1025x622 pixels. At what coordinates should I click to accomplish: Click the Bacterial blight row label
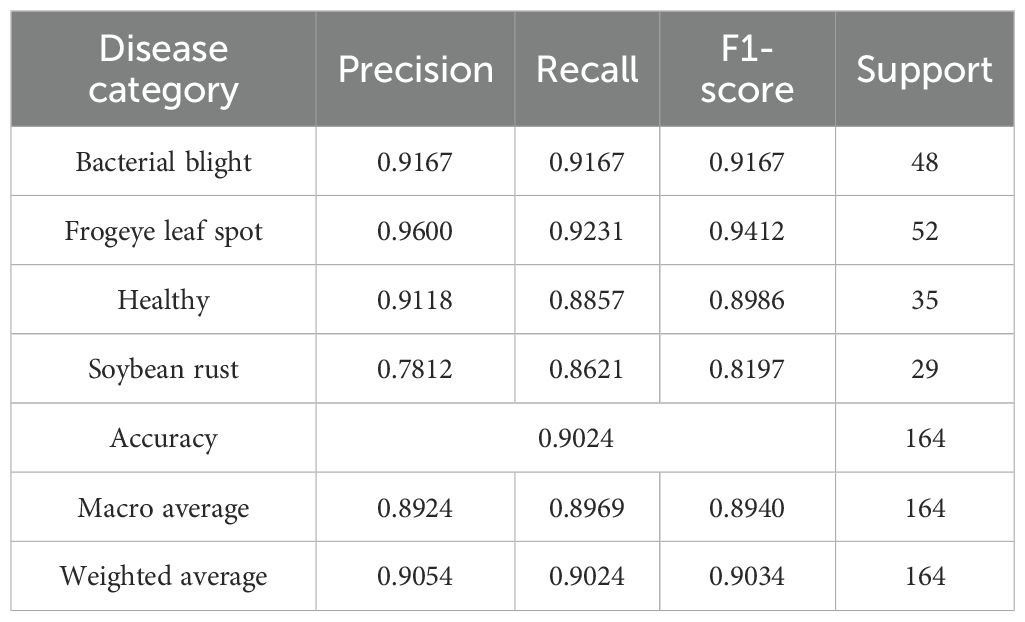(x=163, y=162)
